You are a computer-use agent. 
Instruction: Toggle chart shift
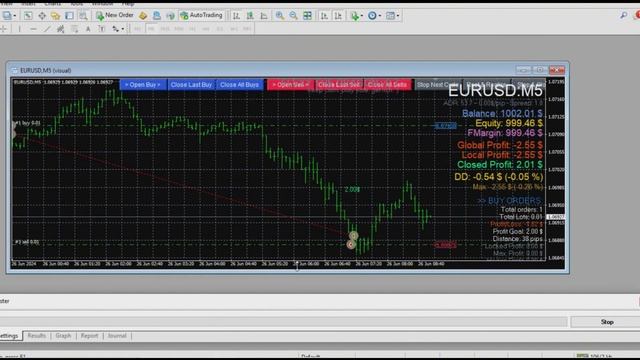[x=338, y=16]
